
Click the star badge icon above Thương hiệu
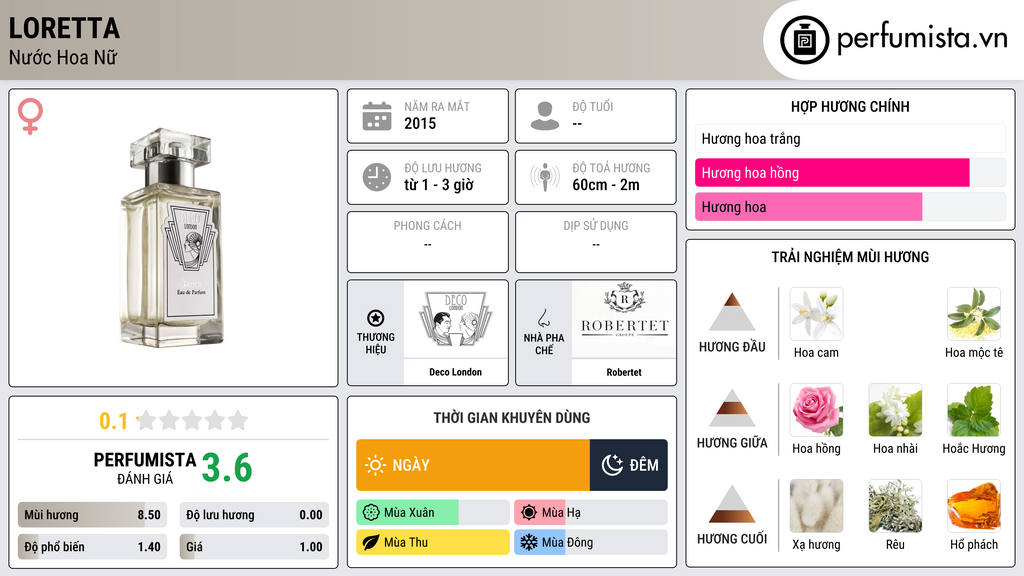376,318
